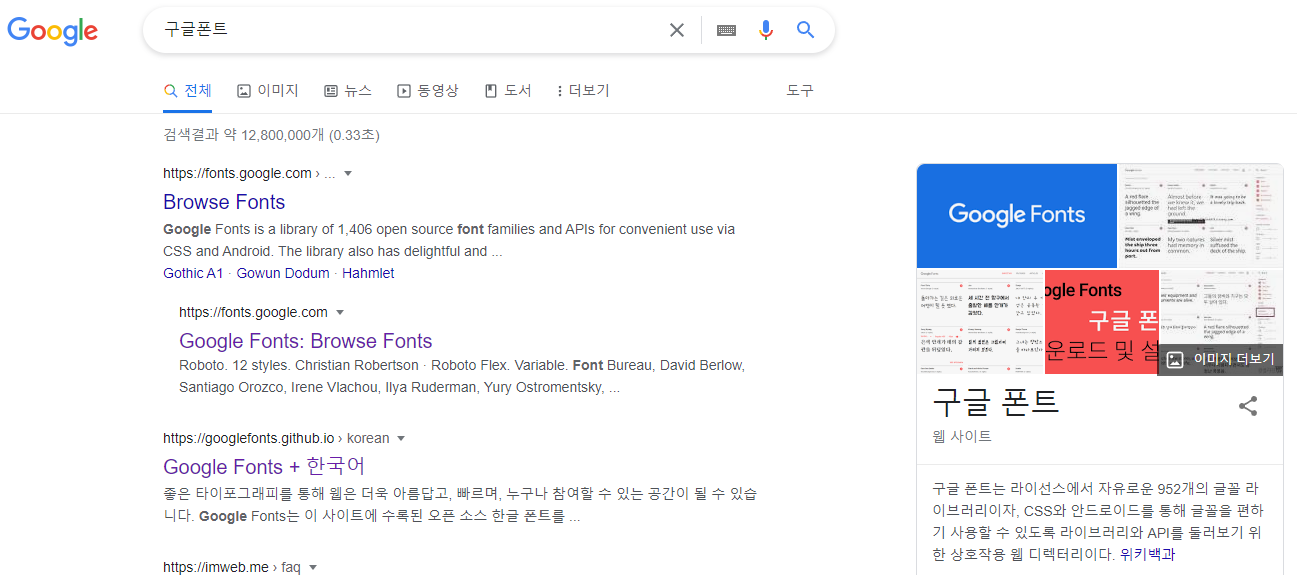The image size is (1297, 575).
Task: Open the on-screen keyboard icon
Action: [727, 30]
